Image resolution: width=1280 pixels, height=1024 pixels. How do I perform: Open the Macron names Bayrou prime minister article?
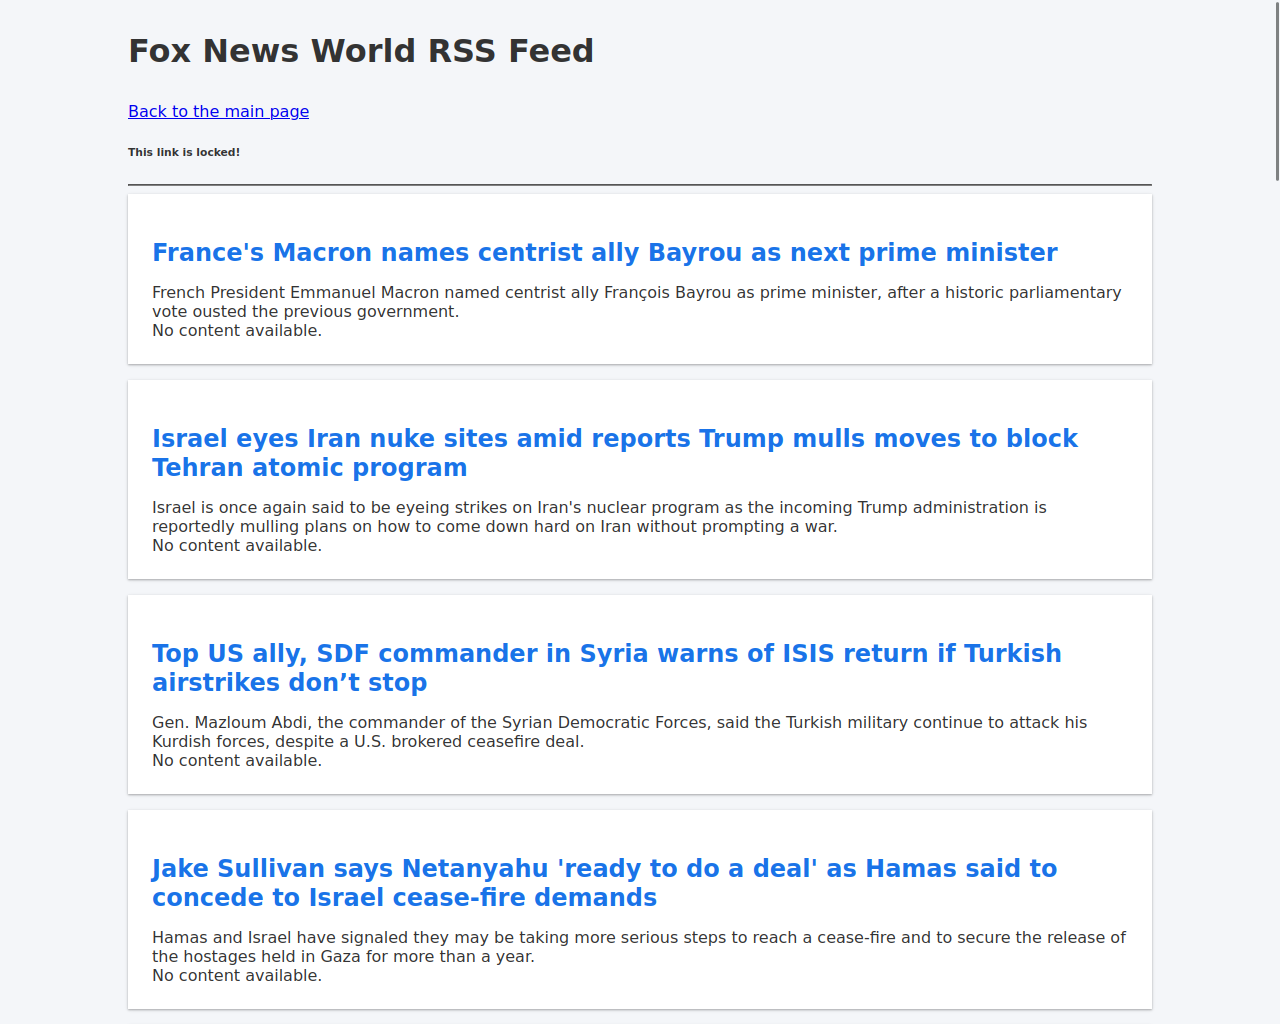pyautogui.click(x=604, y=252)
